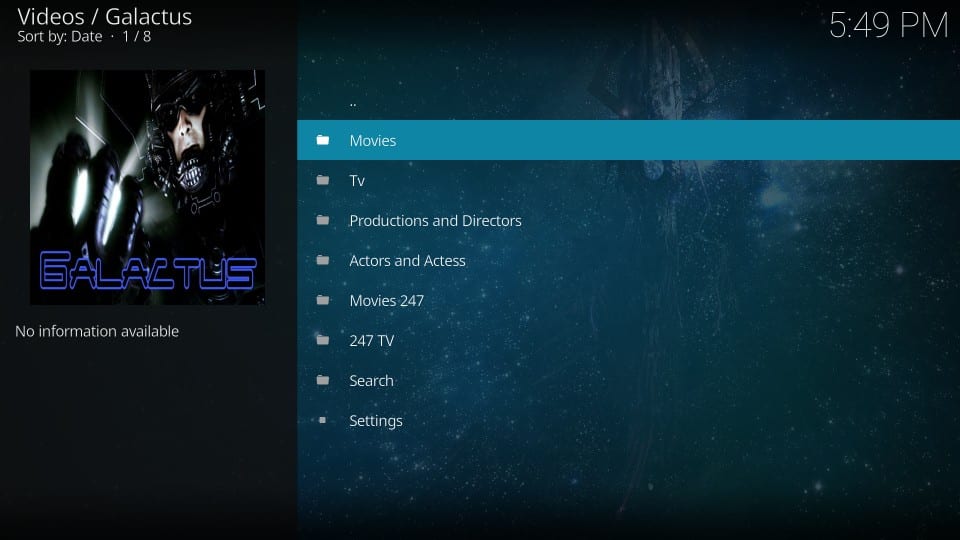960x540 pixels.
Task: Click the 'Videos / Galactus' breadcrumb title
Action: tap(105, 17)
